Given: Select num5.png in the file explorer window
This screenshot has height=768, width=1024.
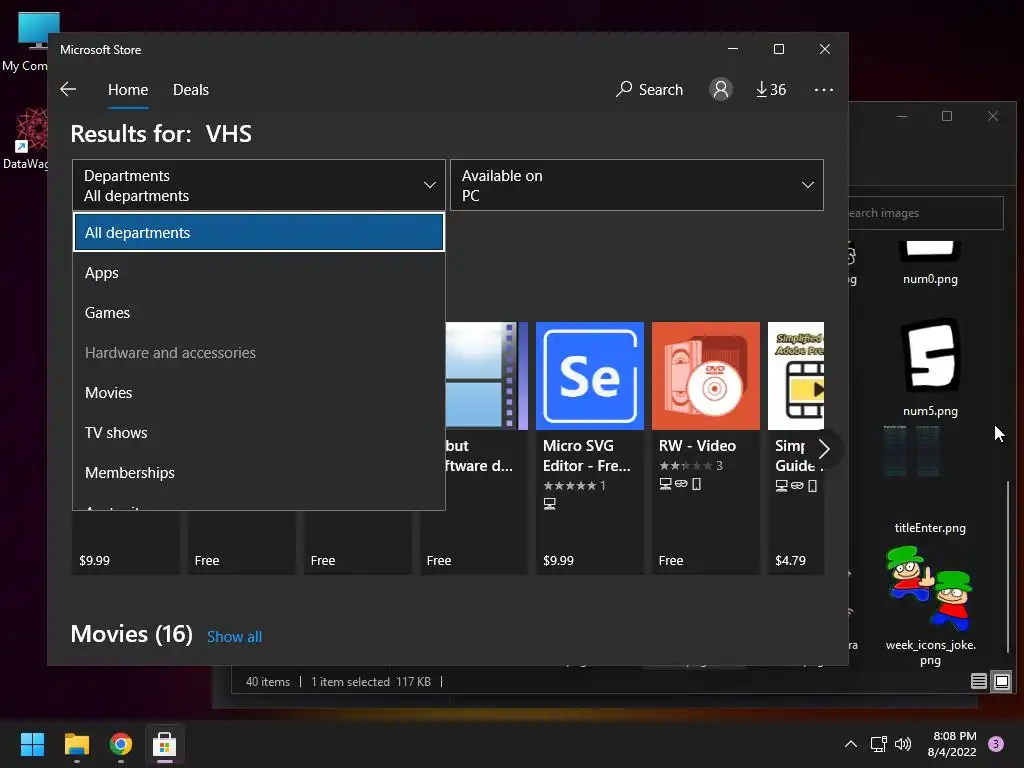Looking at the screenshot, I should [930, 368].
